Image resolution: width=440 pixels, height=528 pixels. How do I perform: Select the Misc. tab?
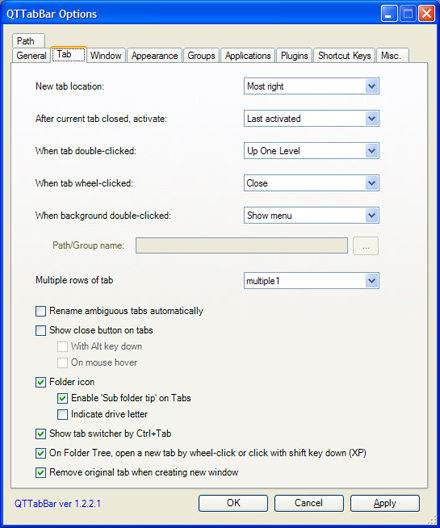[392, 55]
